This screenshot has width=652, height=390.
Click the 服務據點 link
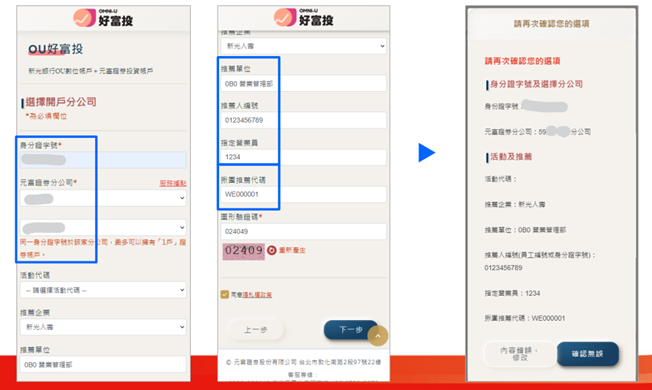173,183
